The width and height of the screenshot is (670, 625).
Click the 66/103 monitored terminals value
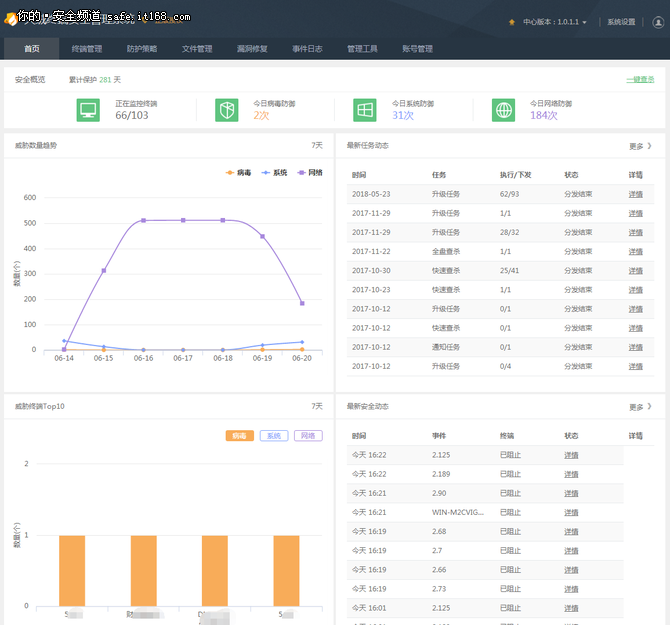[x=132, y=115]
